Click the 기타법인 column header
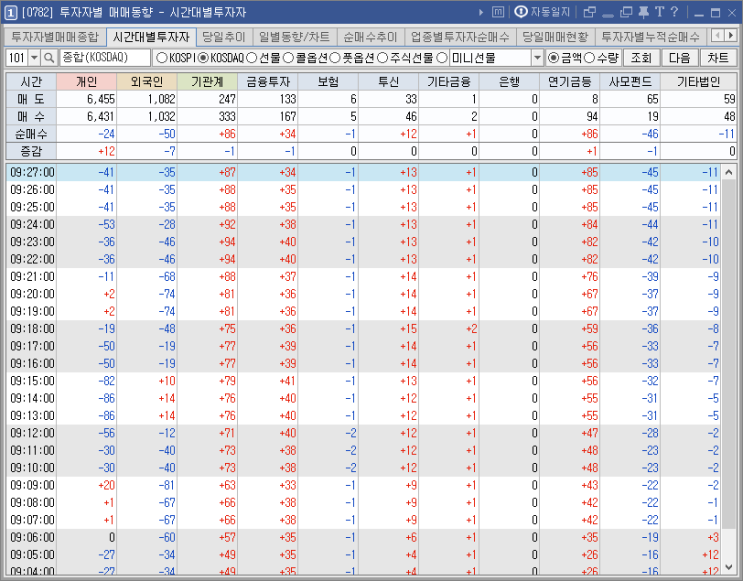The image size is (743, 581). [699, 82]
